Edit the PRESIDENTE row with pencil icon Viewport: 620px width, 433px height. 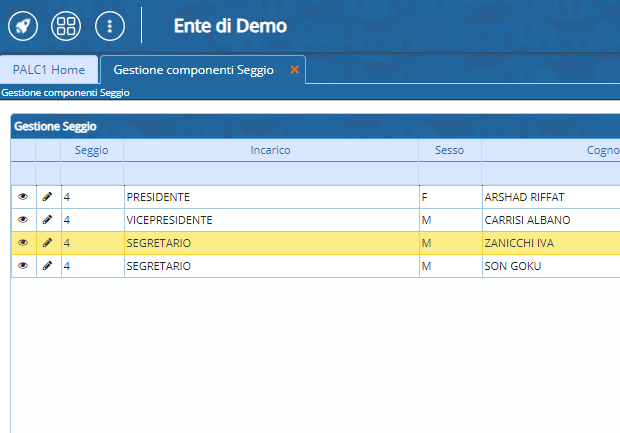[x=47, y=197]
